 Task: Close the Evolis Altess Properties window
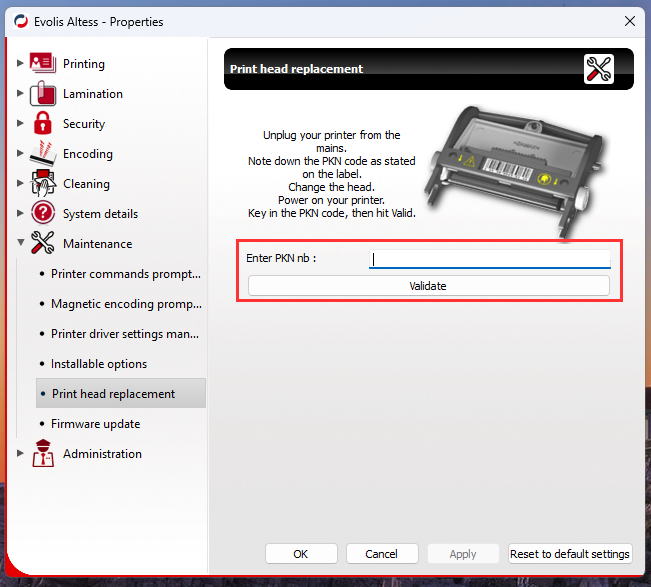[630, 21]
